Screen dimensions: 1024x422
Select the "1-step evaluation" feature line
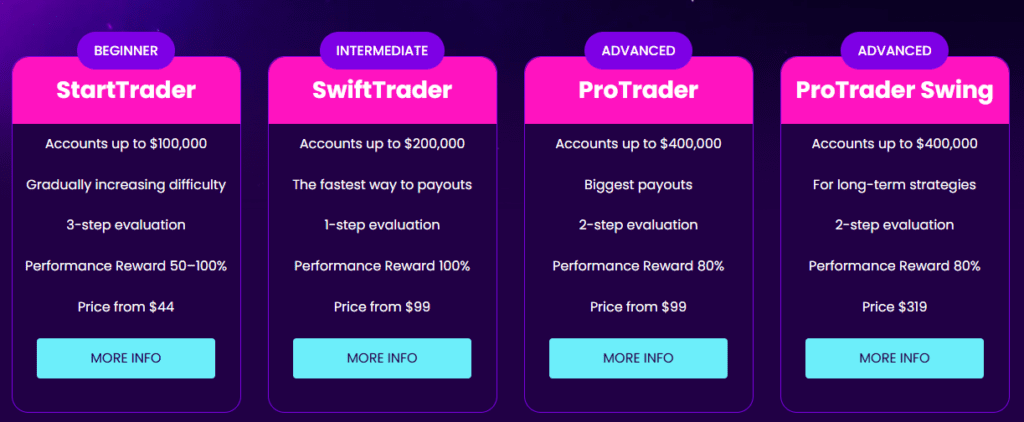[x=382, y=225]
